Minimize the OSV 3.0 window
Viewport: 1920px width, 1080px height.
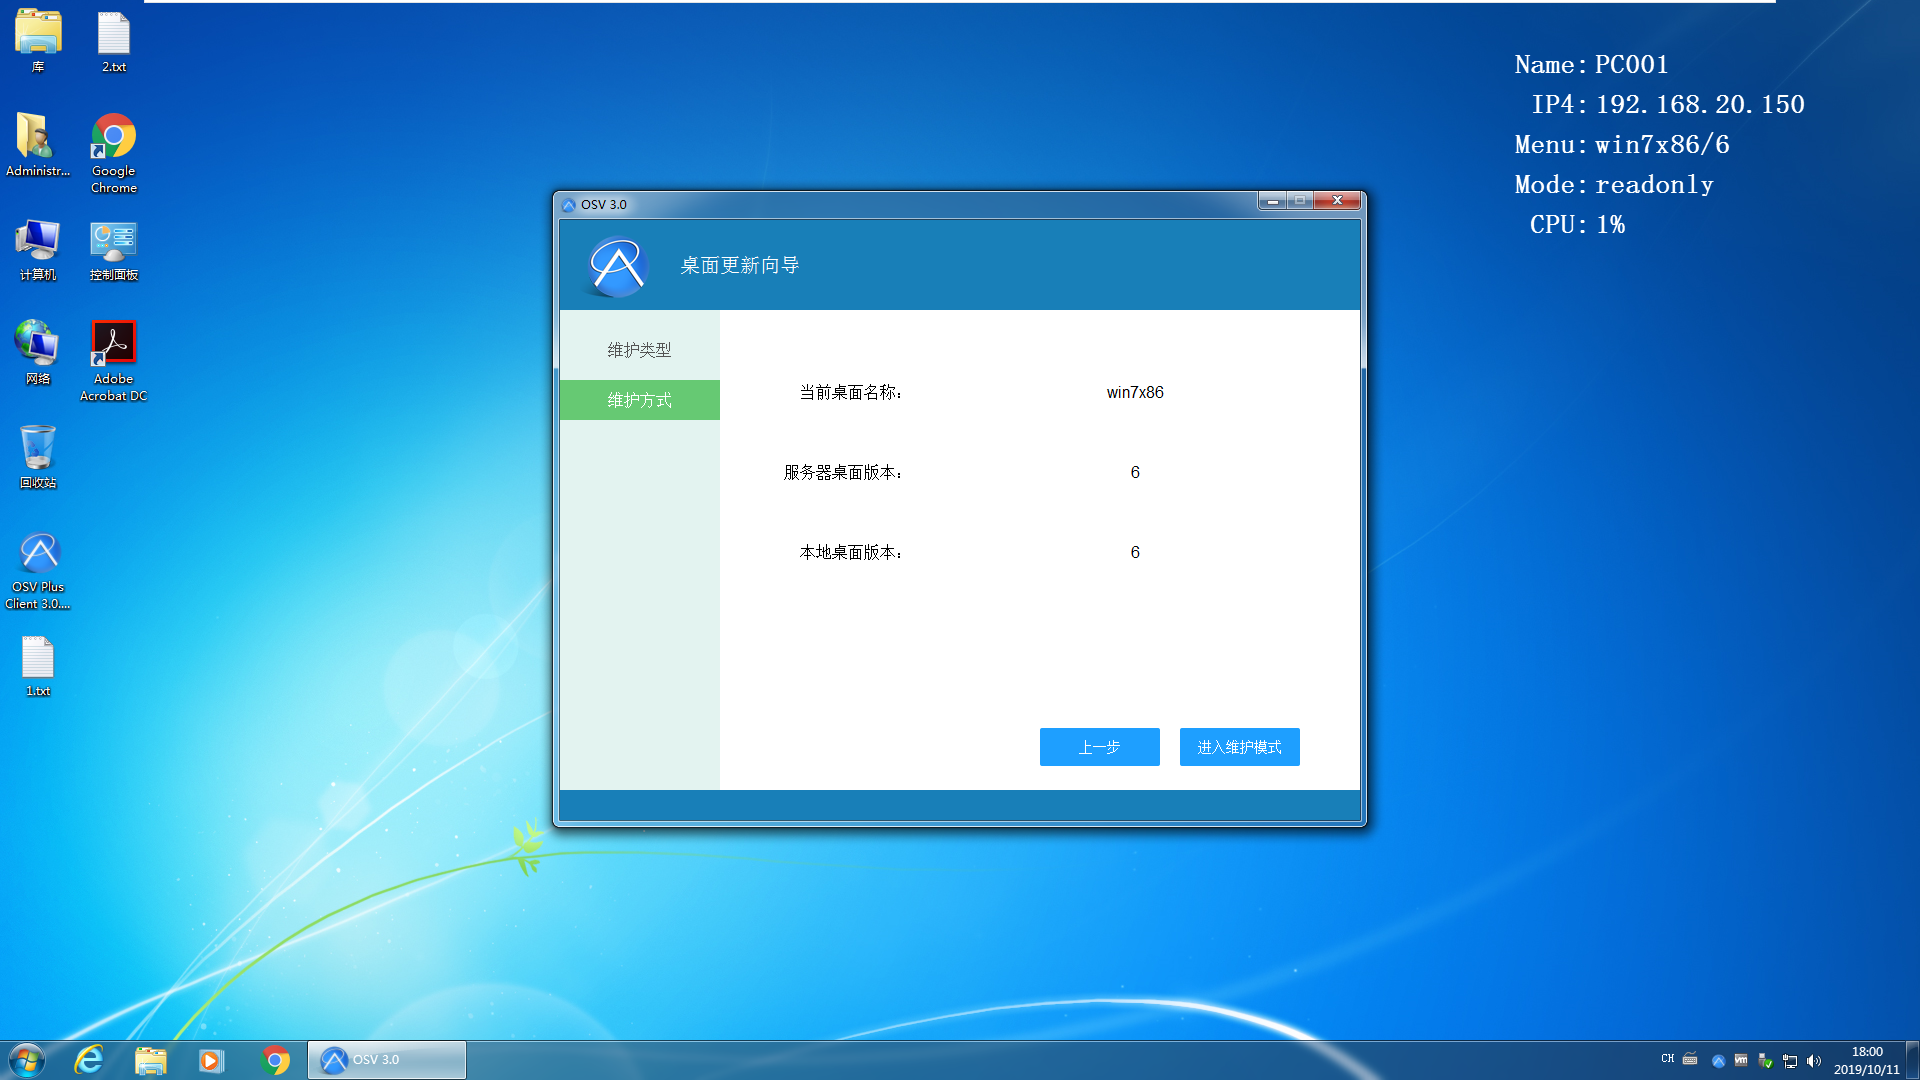(1272, 201)
